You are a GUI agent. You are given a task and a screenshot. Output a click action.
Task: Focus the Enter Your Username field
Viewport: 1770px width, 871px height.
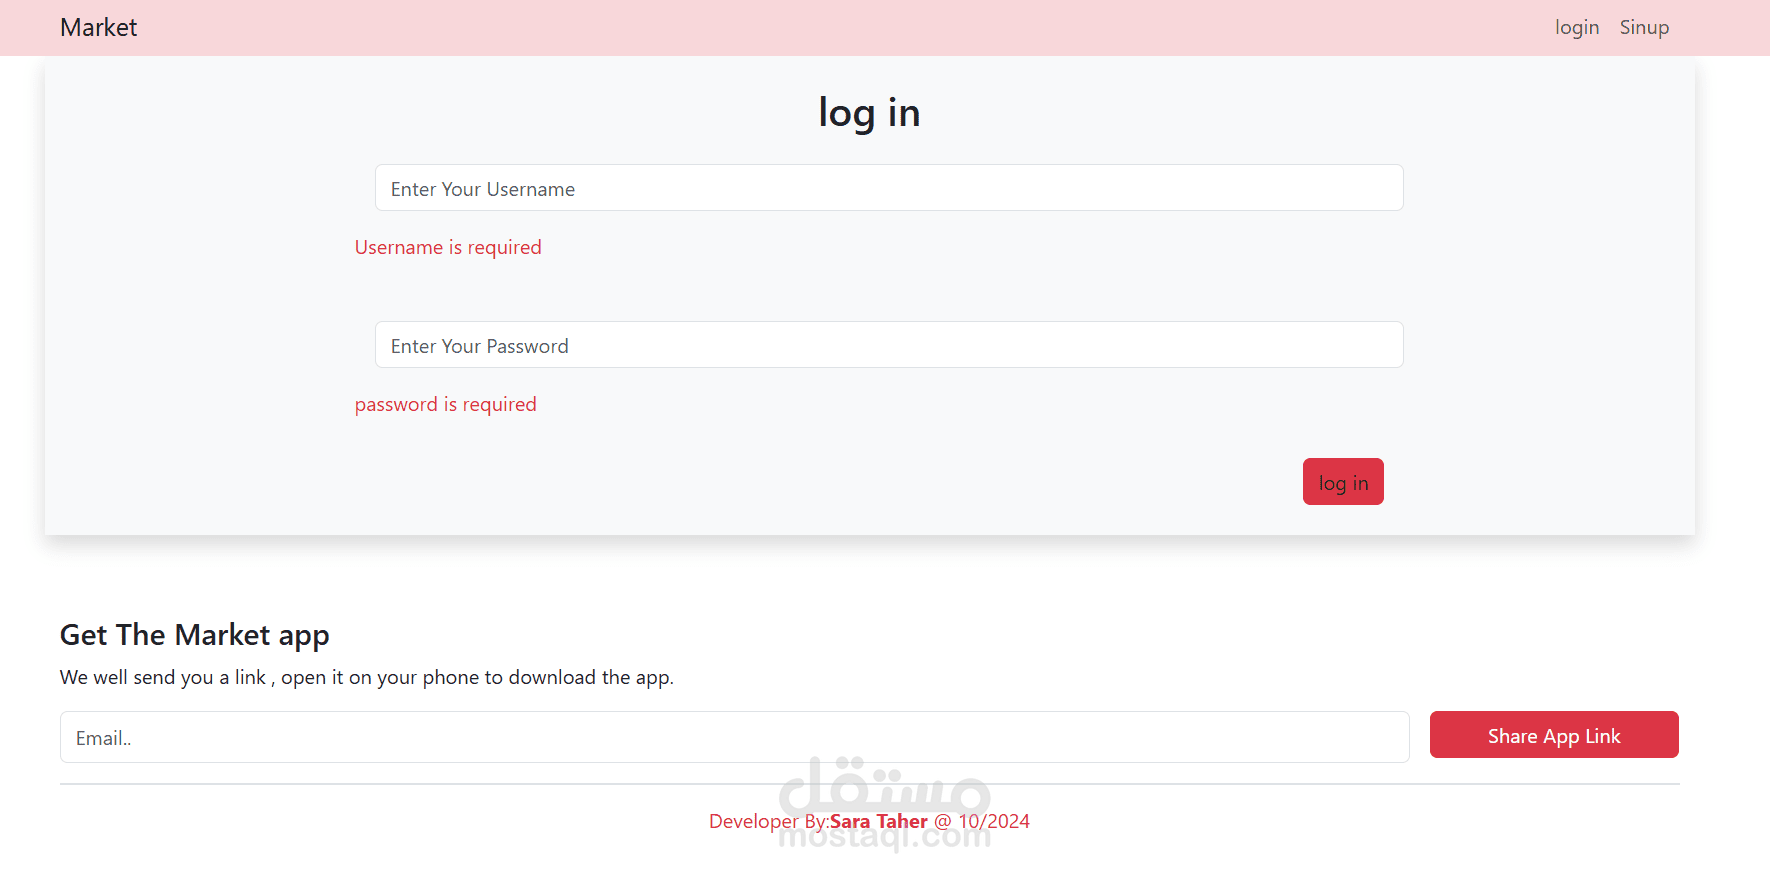pos(889,188)
